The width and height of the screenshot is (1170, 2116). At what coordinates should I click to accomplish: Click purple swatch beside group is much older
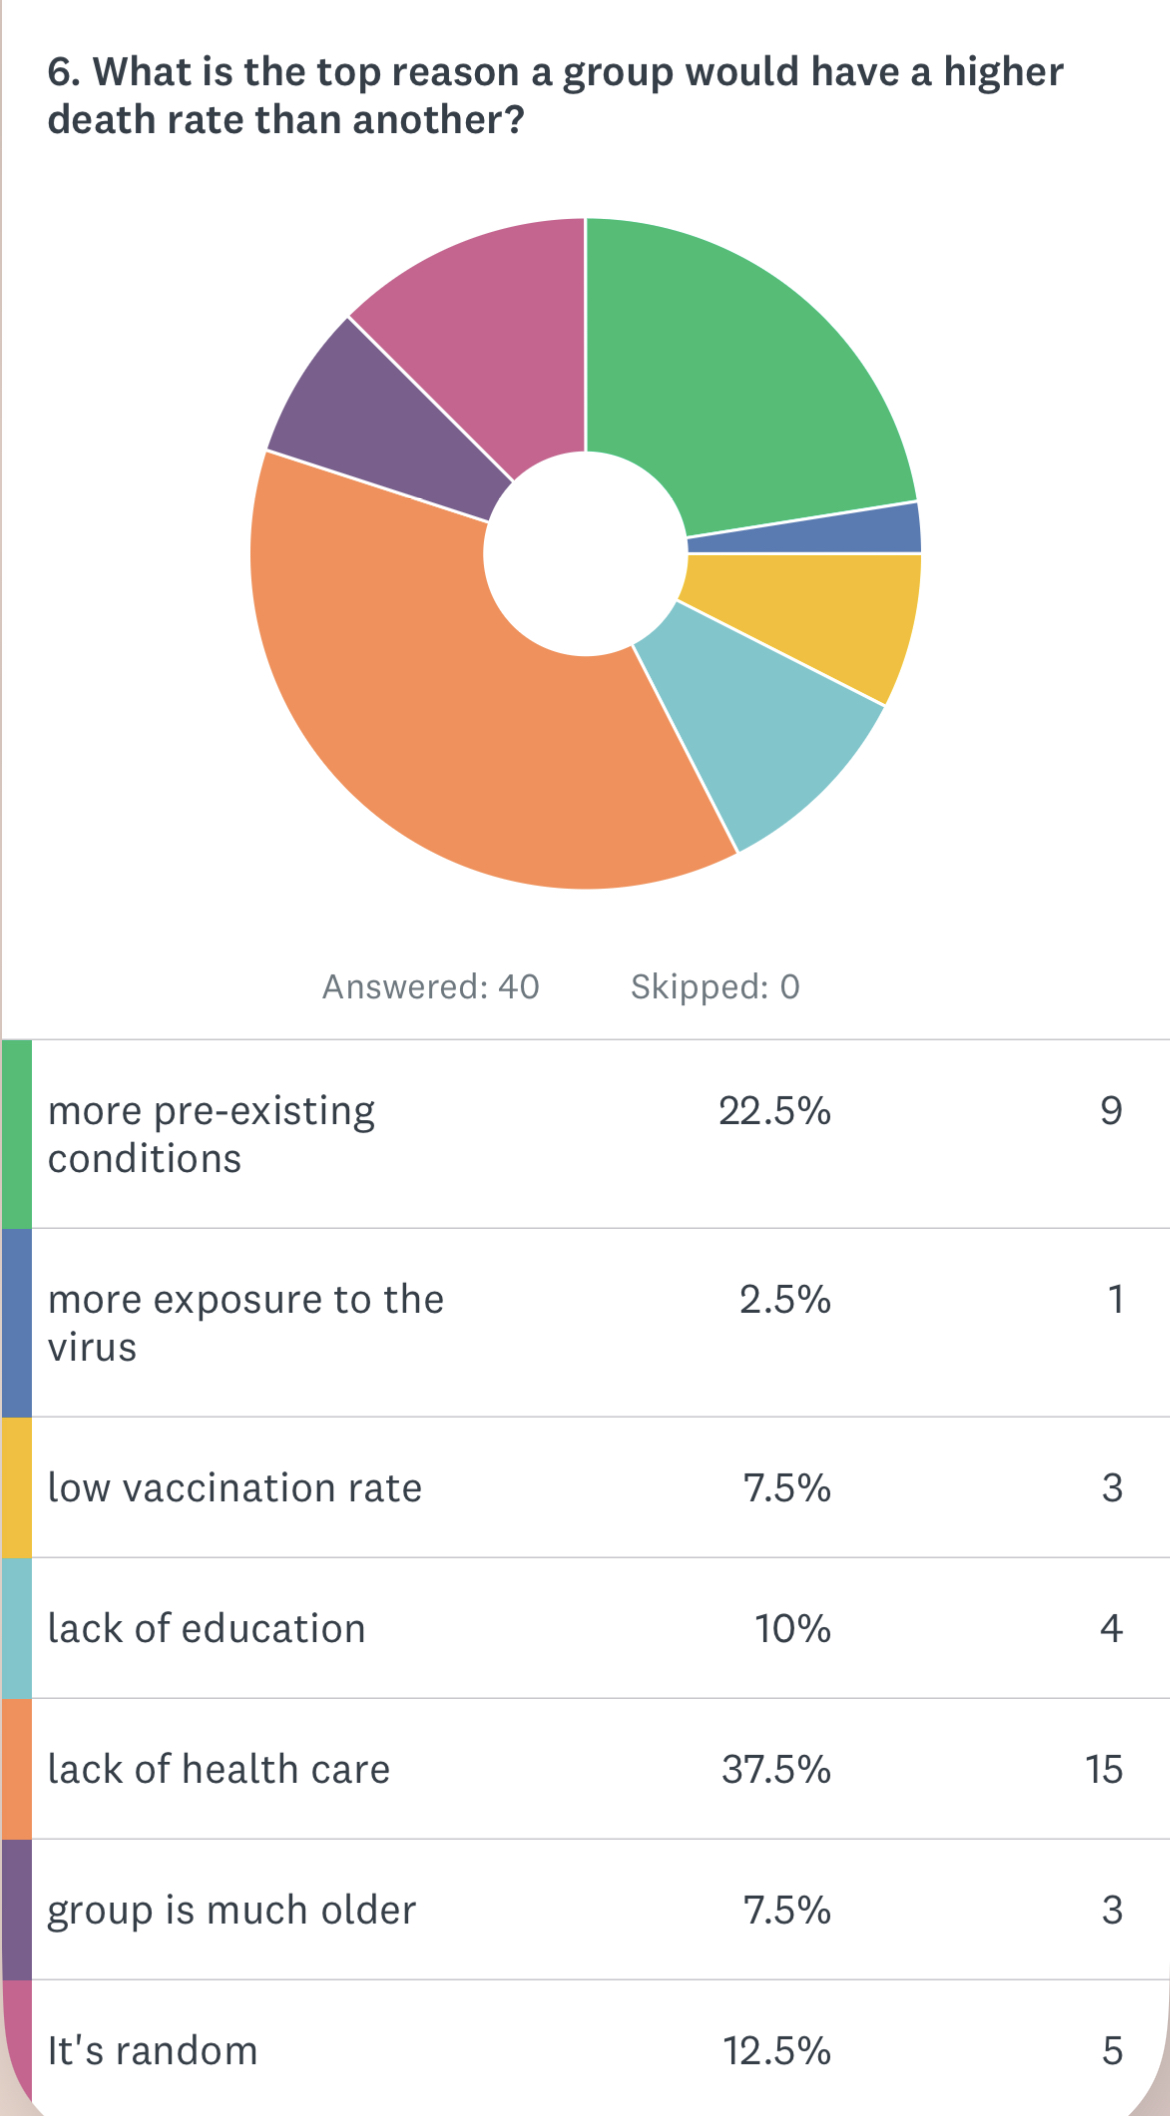16,1909
